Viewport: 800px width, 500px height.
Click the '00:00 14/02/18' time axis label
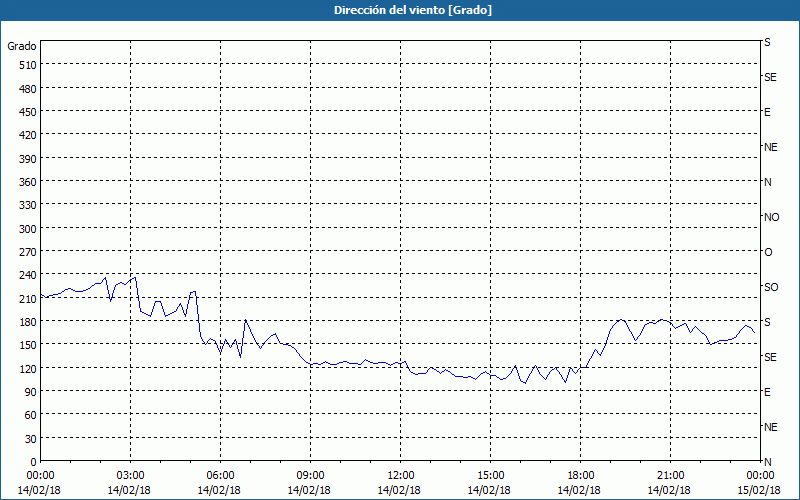tap(39, 483)
